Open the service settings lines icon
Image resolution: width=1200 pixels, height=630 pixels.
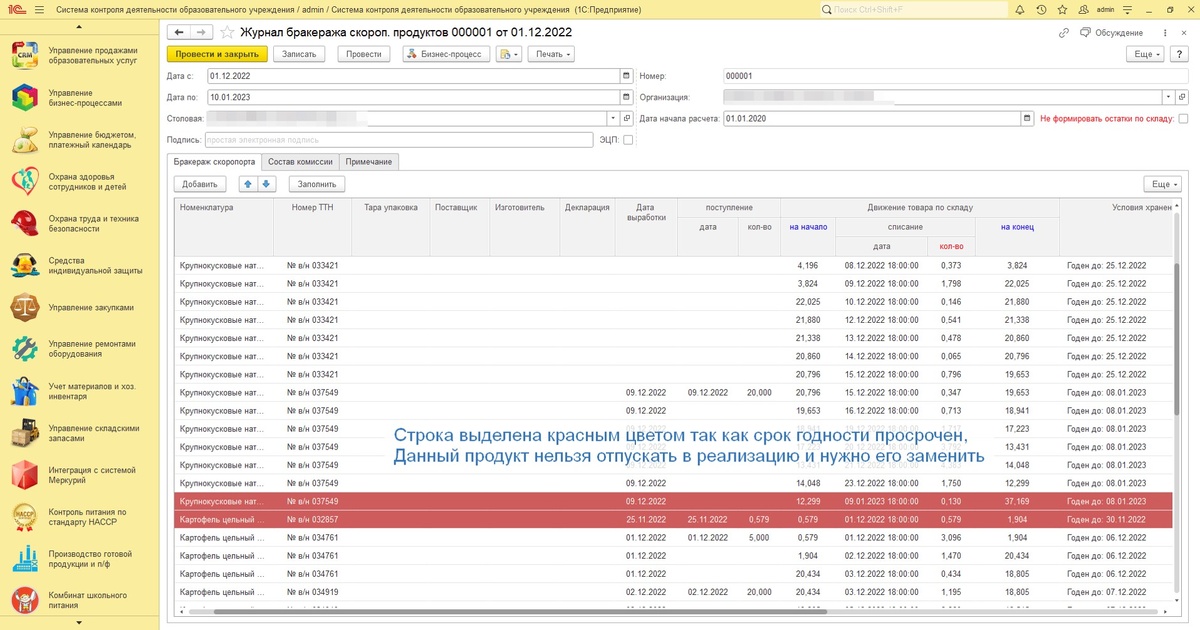click(x=1129, y=9)
